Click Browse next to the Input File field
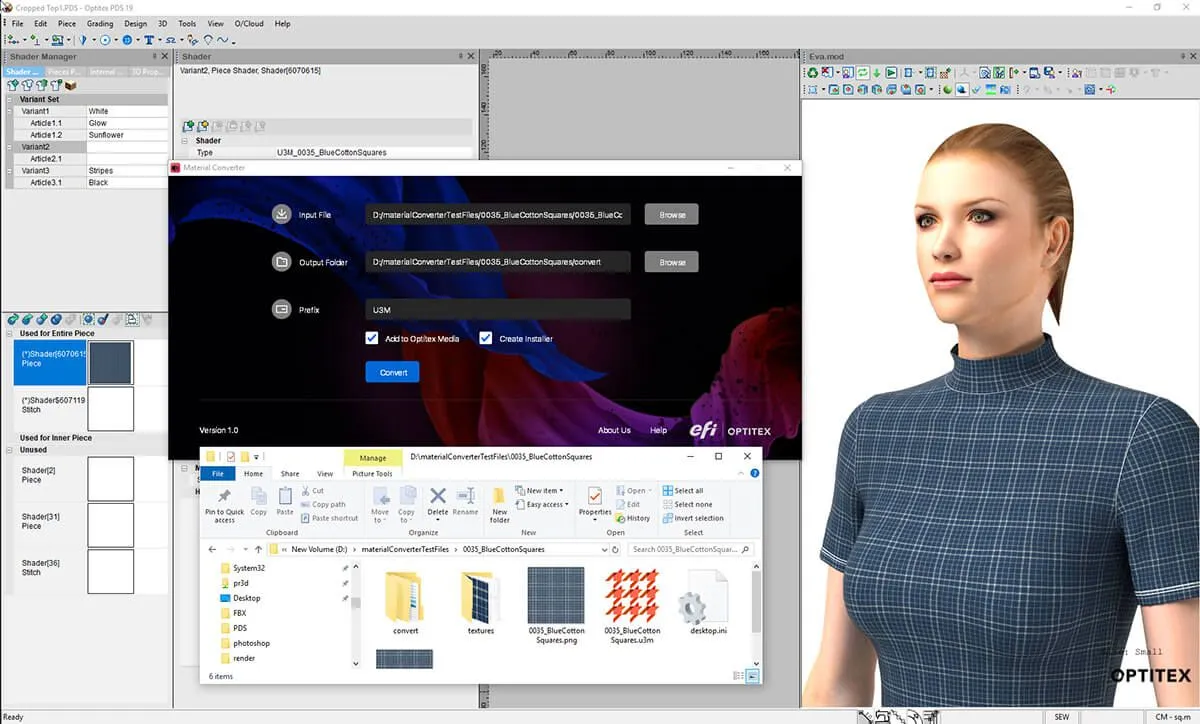 671,214
